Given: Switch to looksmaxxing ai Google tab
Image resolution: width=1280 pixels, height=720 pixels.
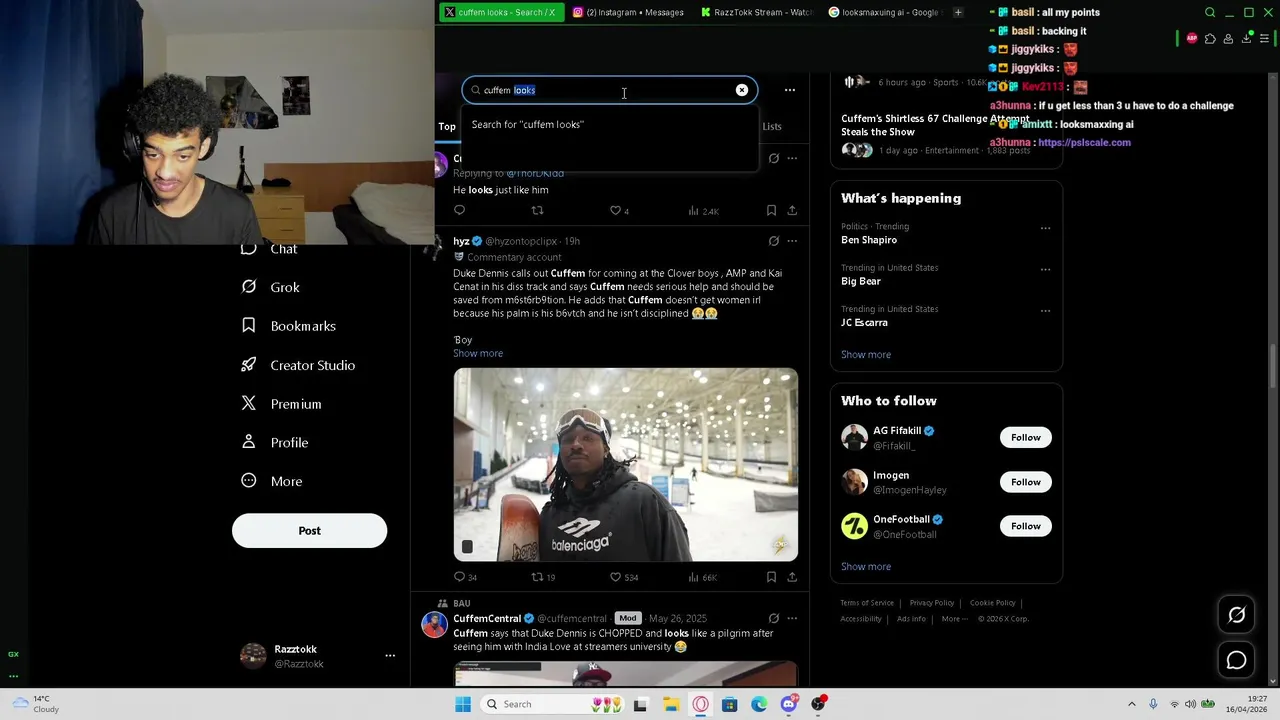Looking at the screenshot, I should coord(884,12).
